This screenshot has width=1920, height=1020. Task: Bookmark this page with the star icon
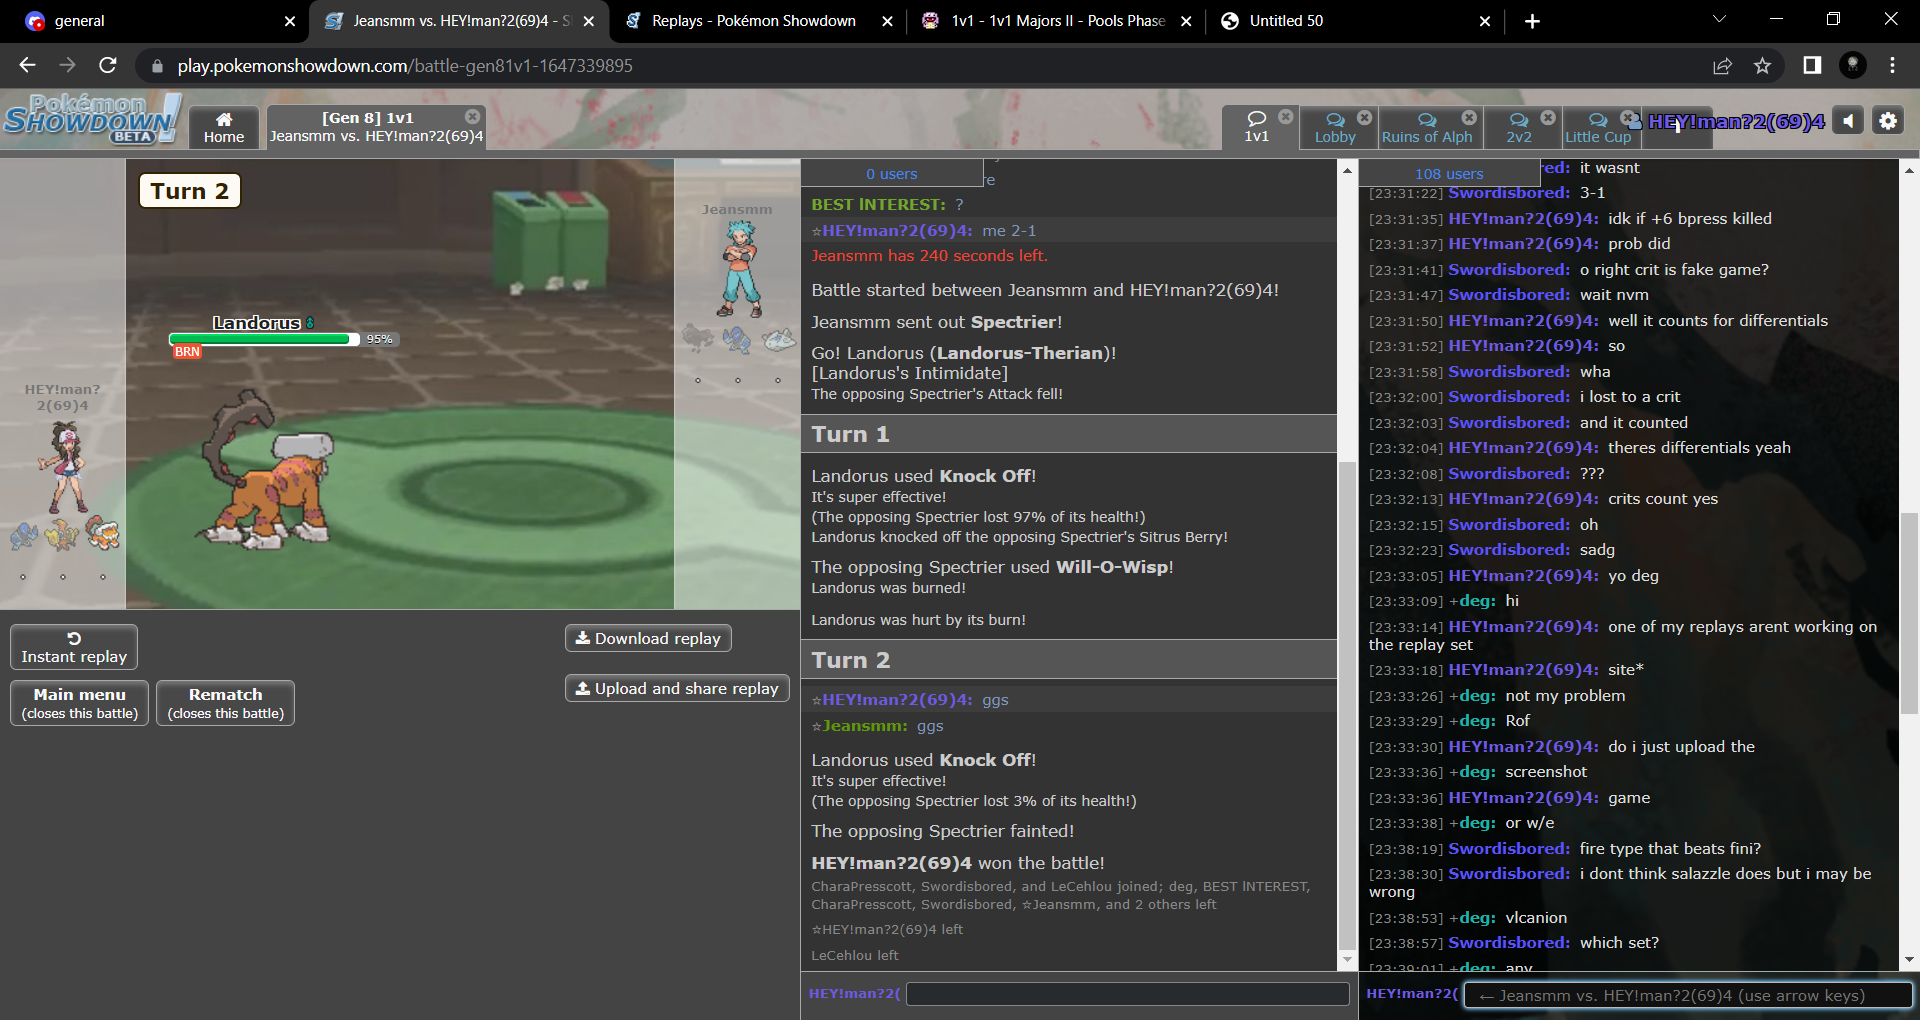click(1762, 65)
